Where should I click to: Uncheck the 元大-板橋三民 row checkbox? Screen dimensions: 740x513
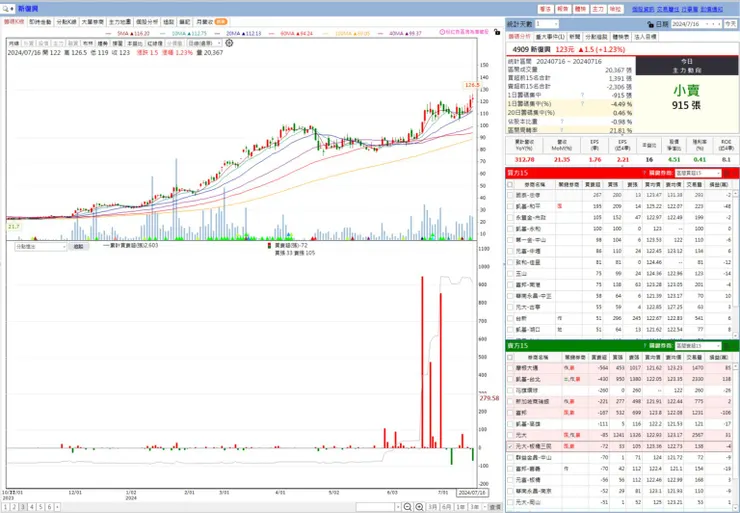pos(510,446)
